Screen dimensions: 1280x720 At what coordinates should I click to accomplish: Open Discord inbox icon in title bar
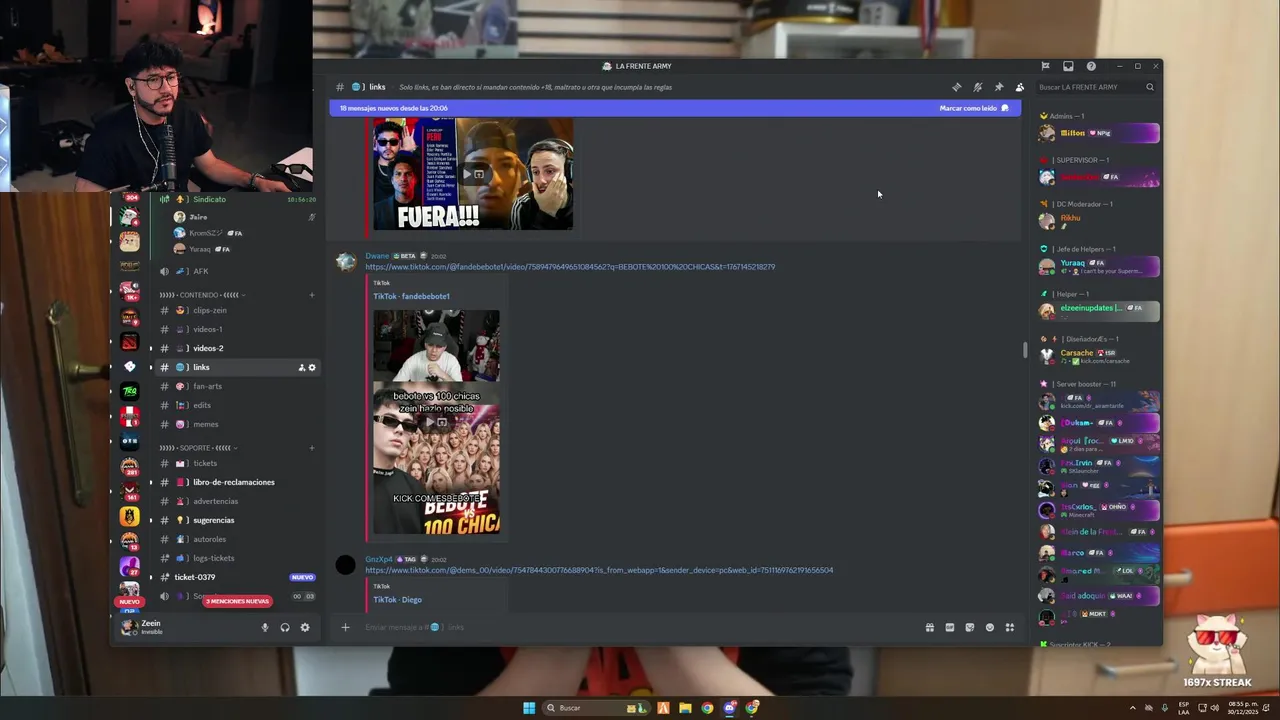1068,66
